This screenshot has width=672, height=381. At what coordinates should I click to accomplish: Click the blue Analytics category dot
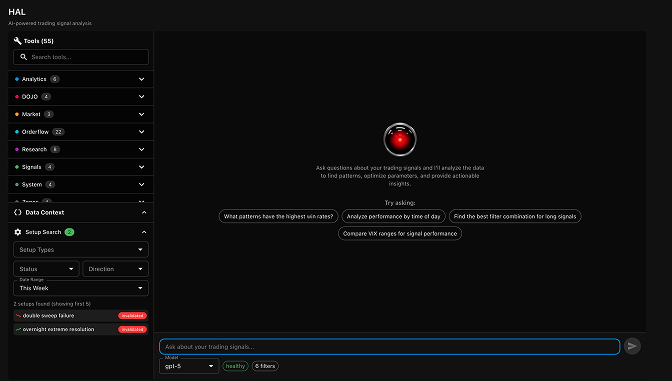click(x=17, y=79)
